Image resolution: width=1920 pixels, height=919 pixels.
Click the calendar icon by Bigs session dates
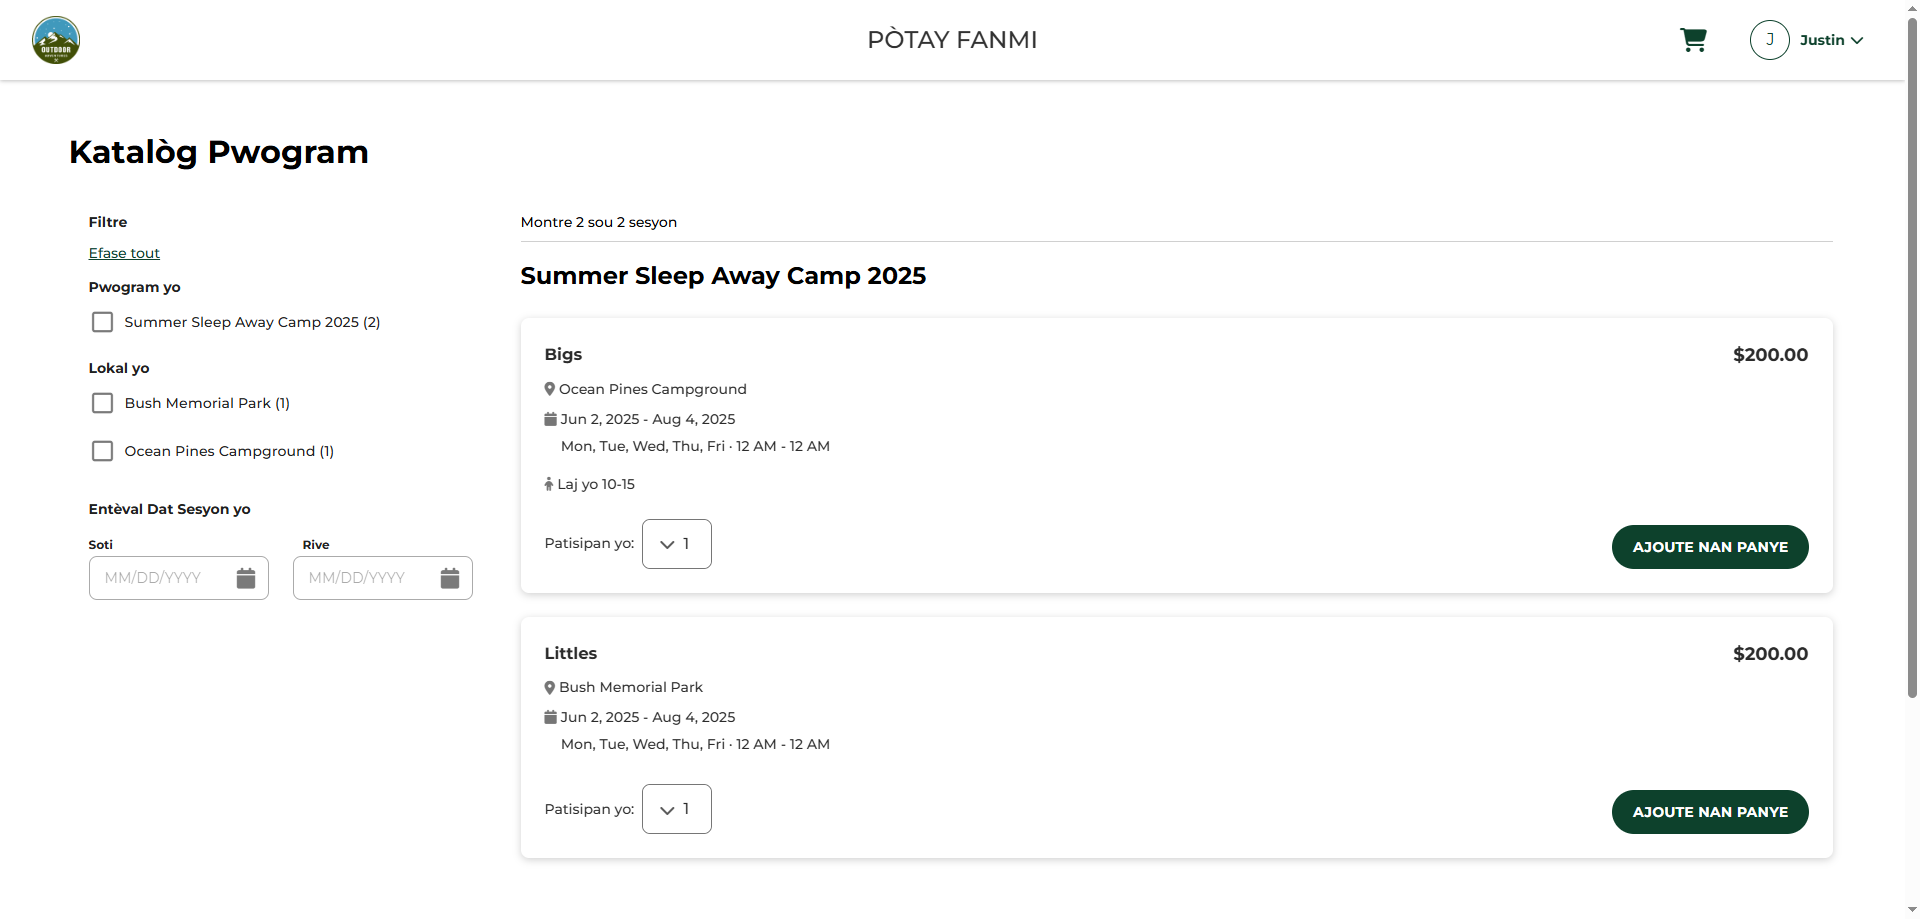(550, 419)
